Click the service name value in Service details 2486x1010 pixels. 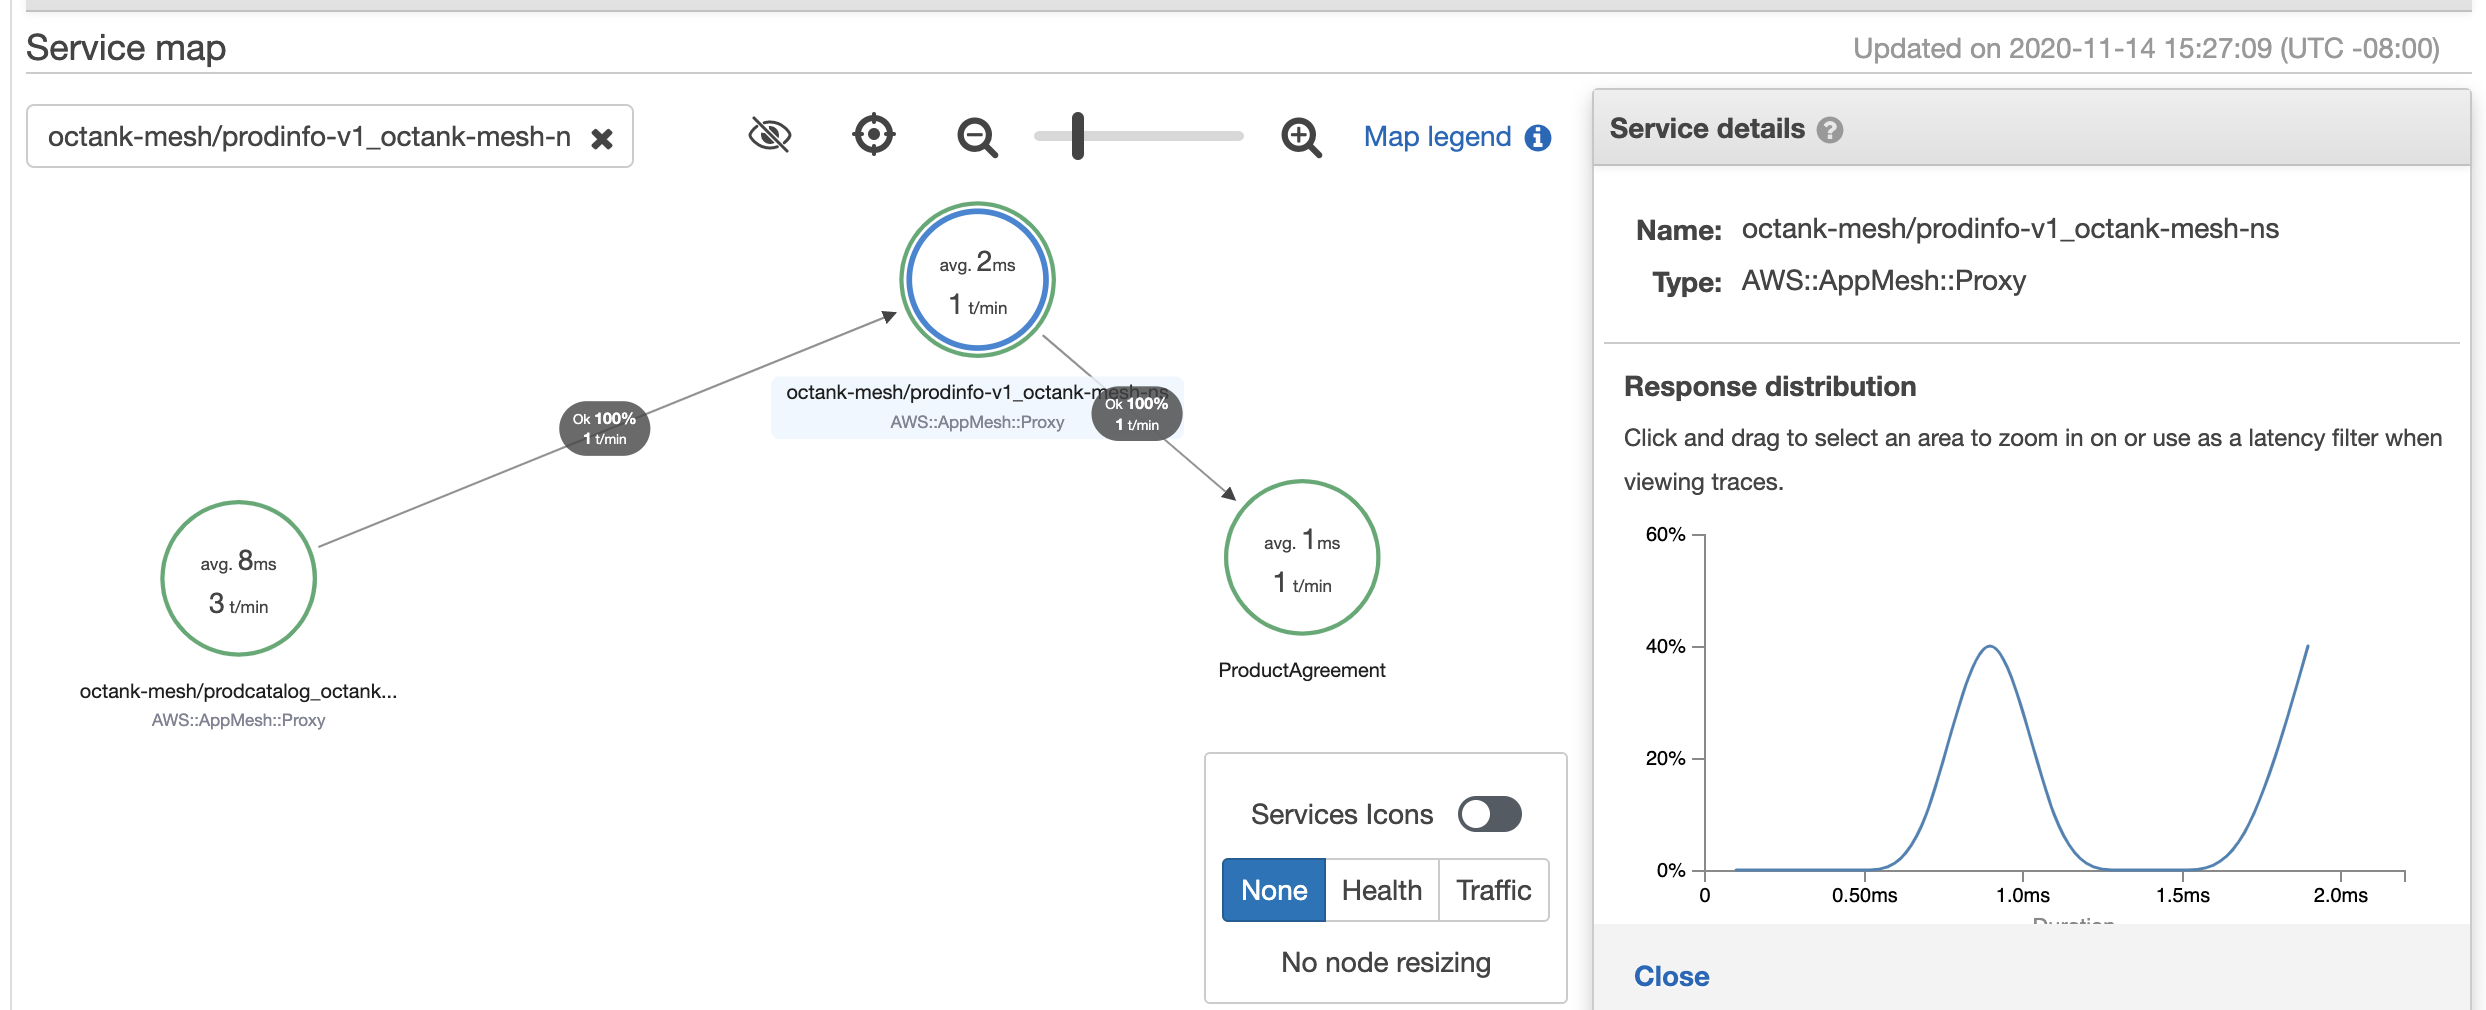point(2010,229)
